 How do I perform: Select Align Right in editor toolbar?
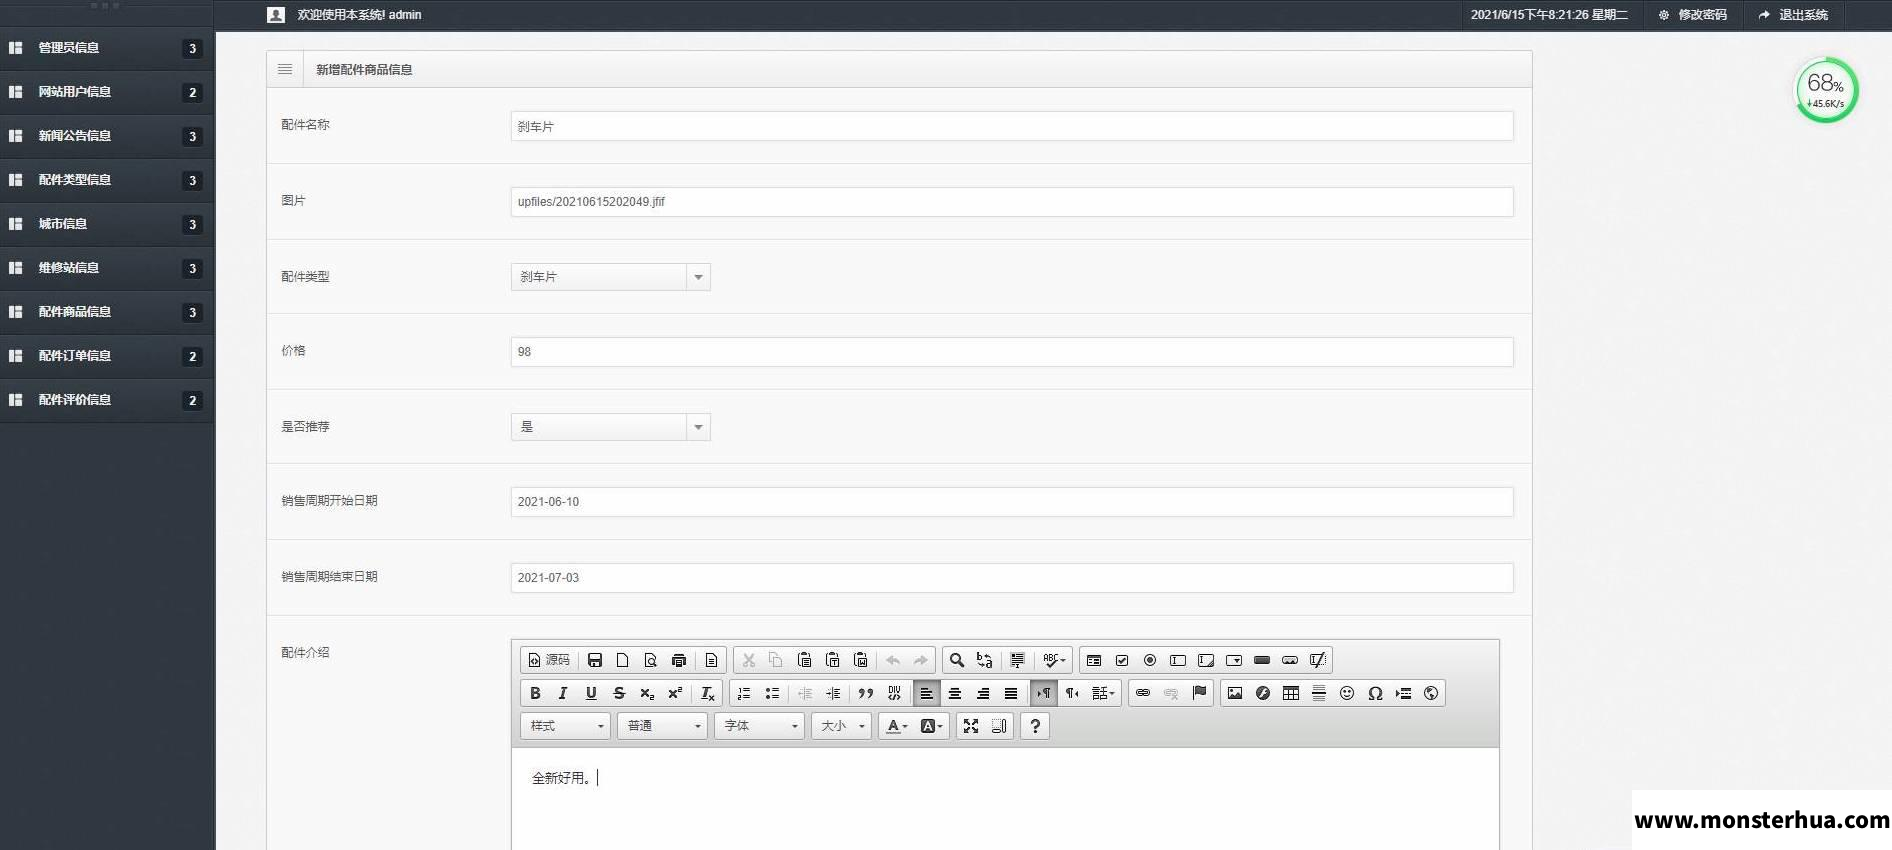983,693
